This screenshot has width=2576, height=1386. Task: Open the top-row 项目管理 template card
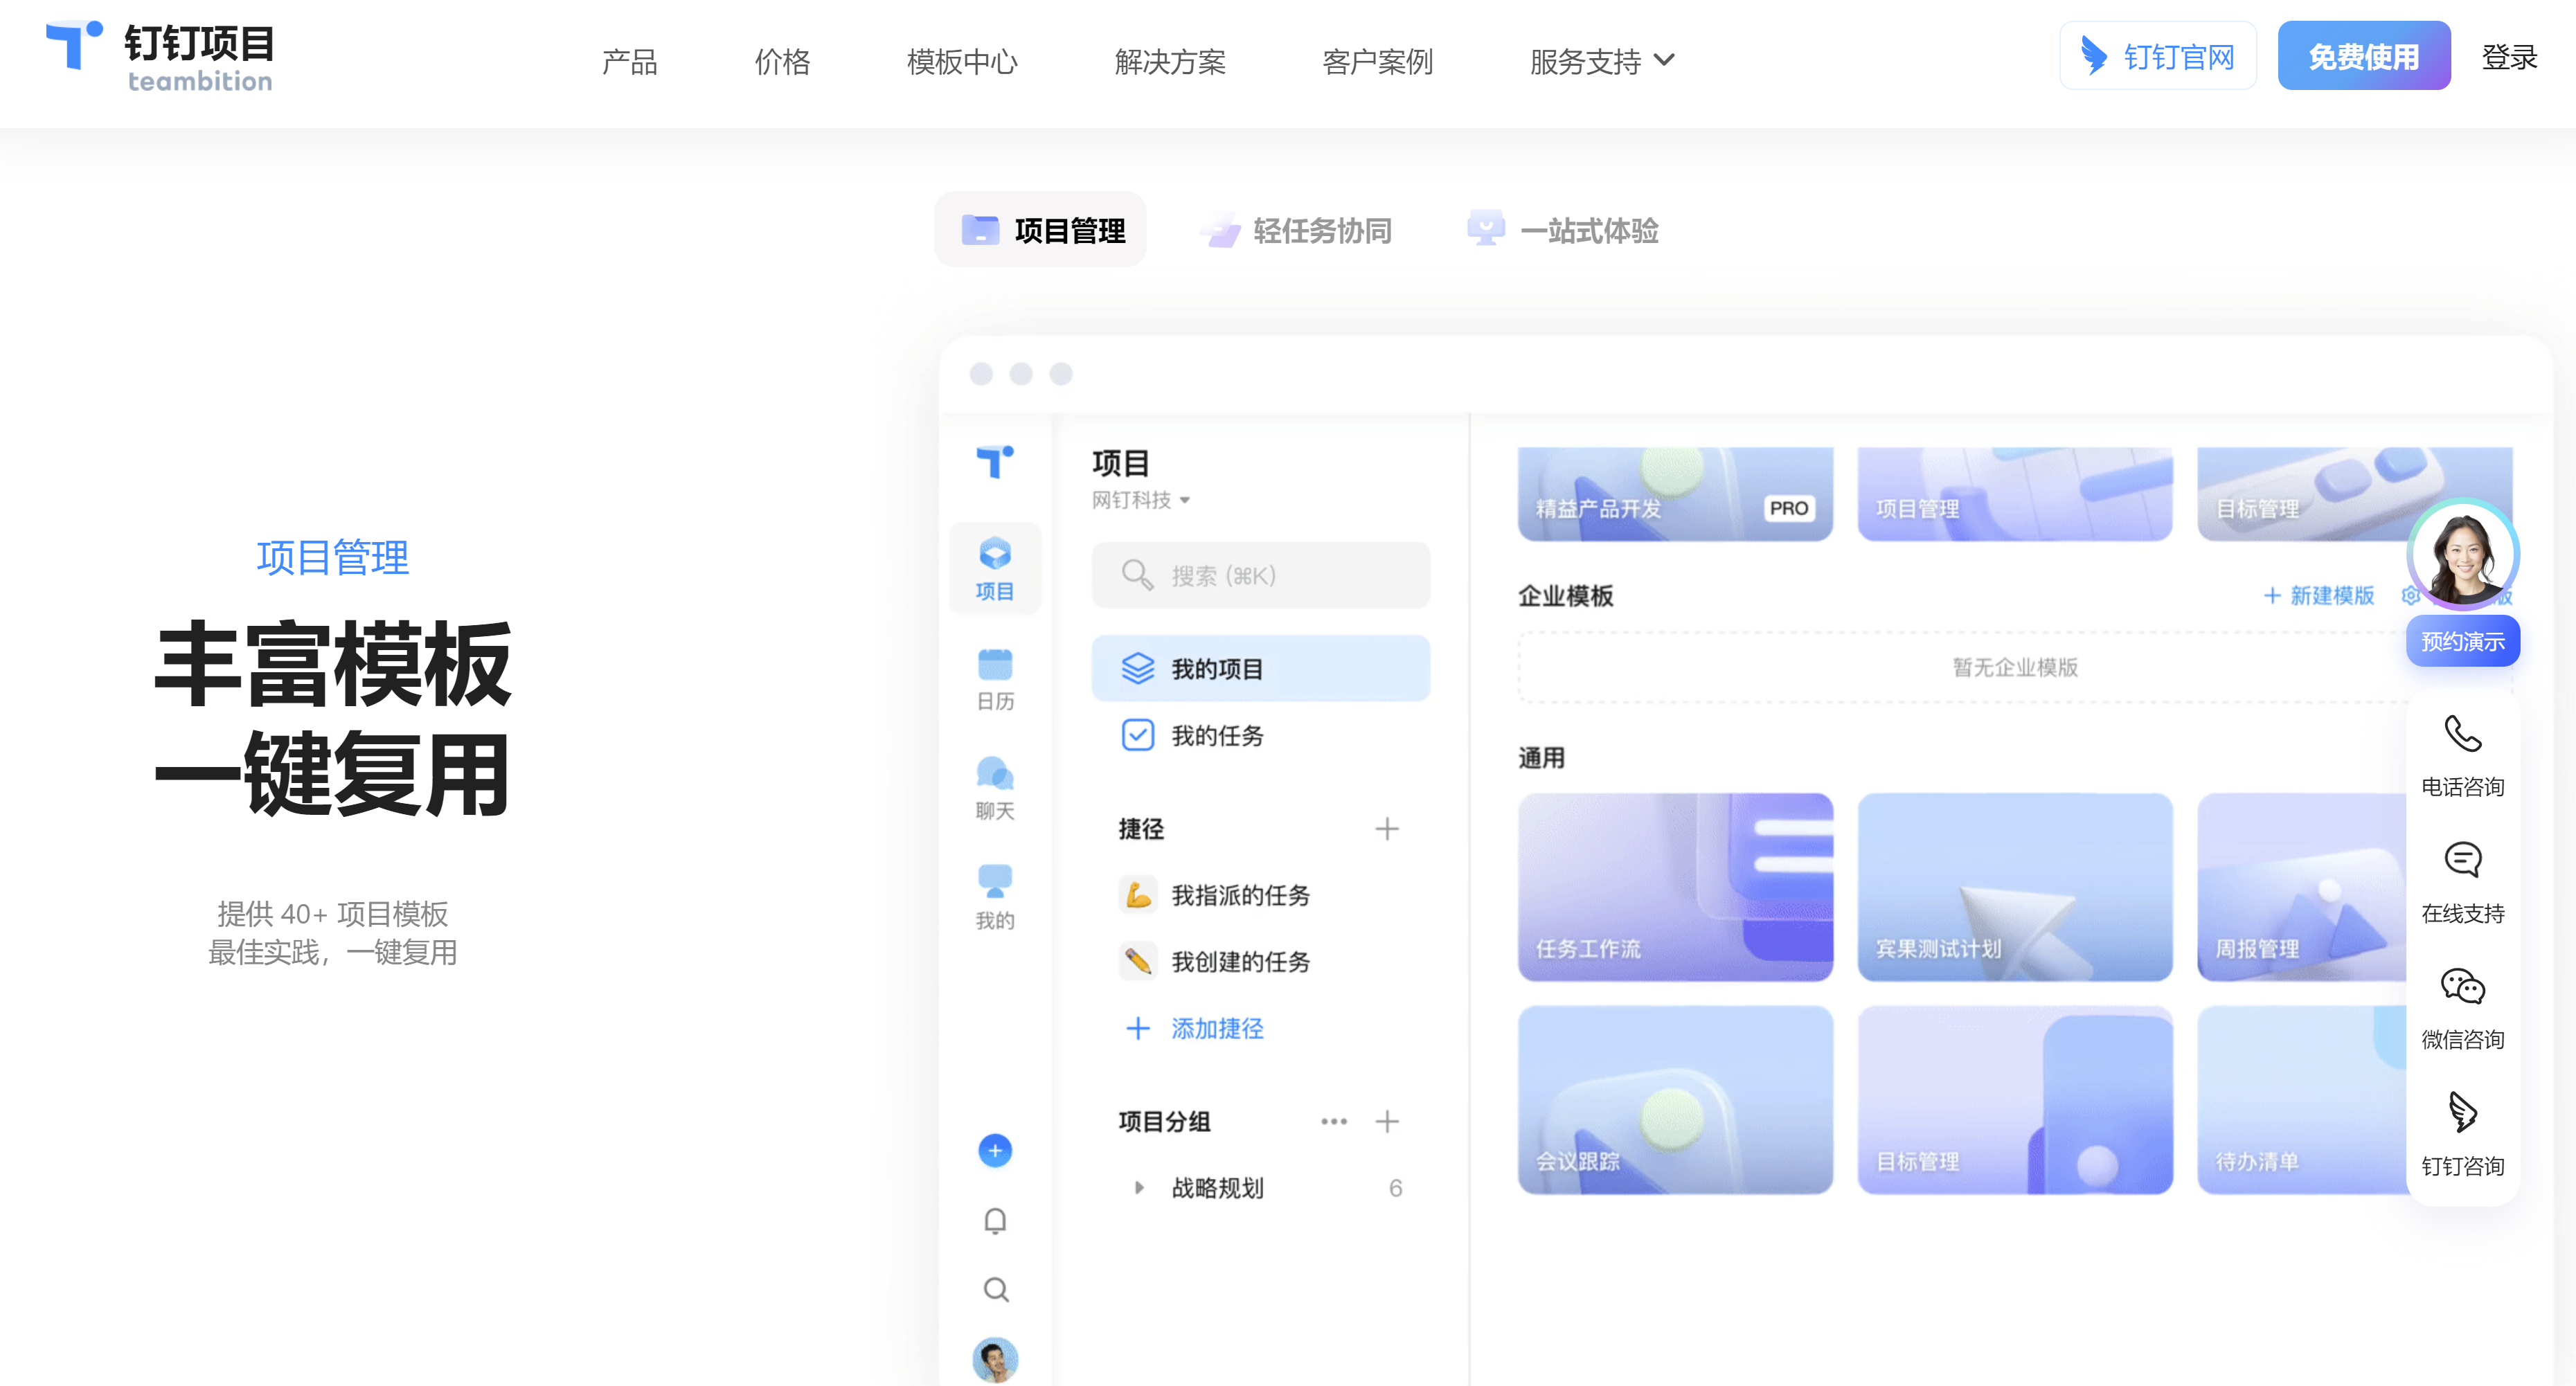(2014, 494)
